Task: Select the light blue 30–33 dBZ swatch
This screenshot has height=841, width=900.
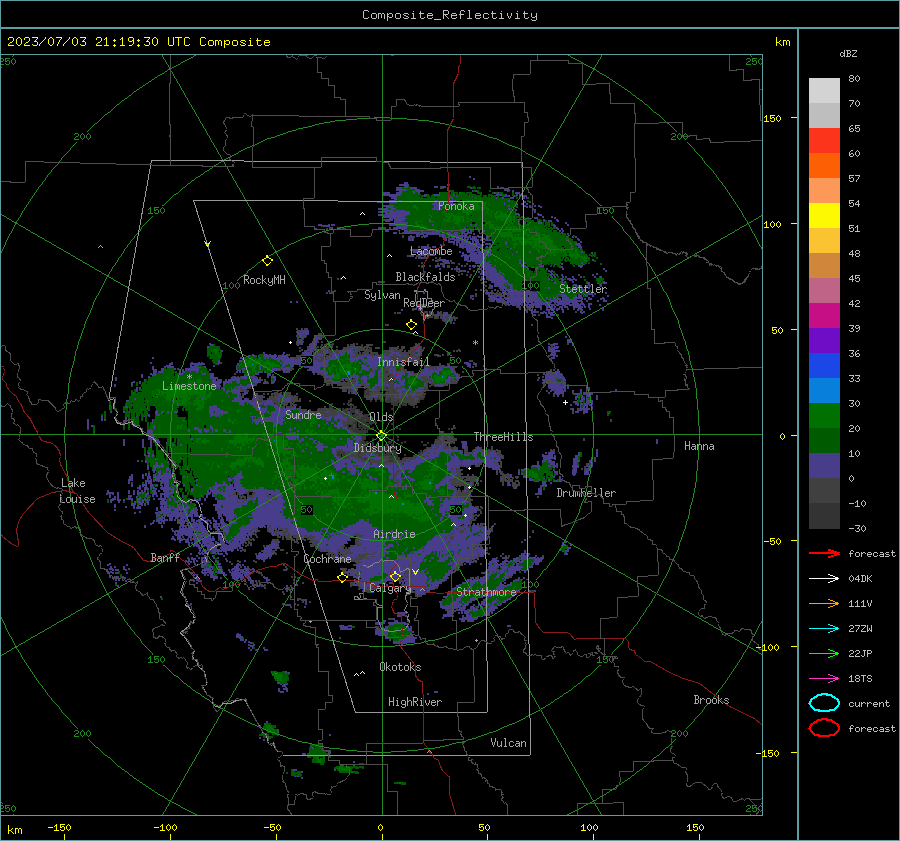Action: pos(824,390)
